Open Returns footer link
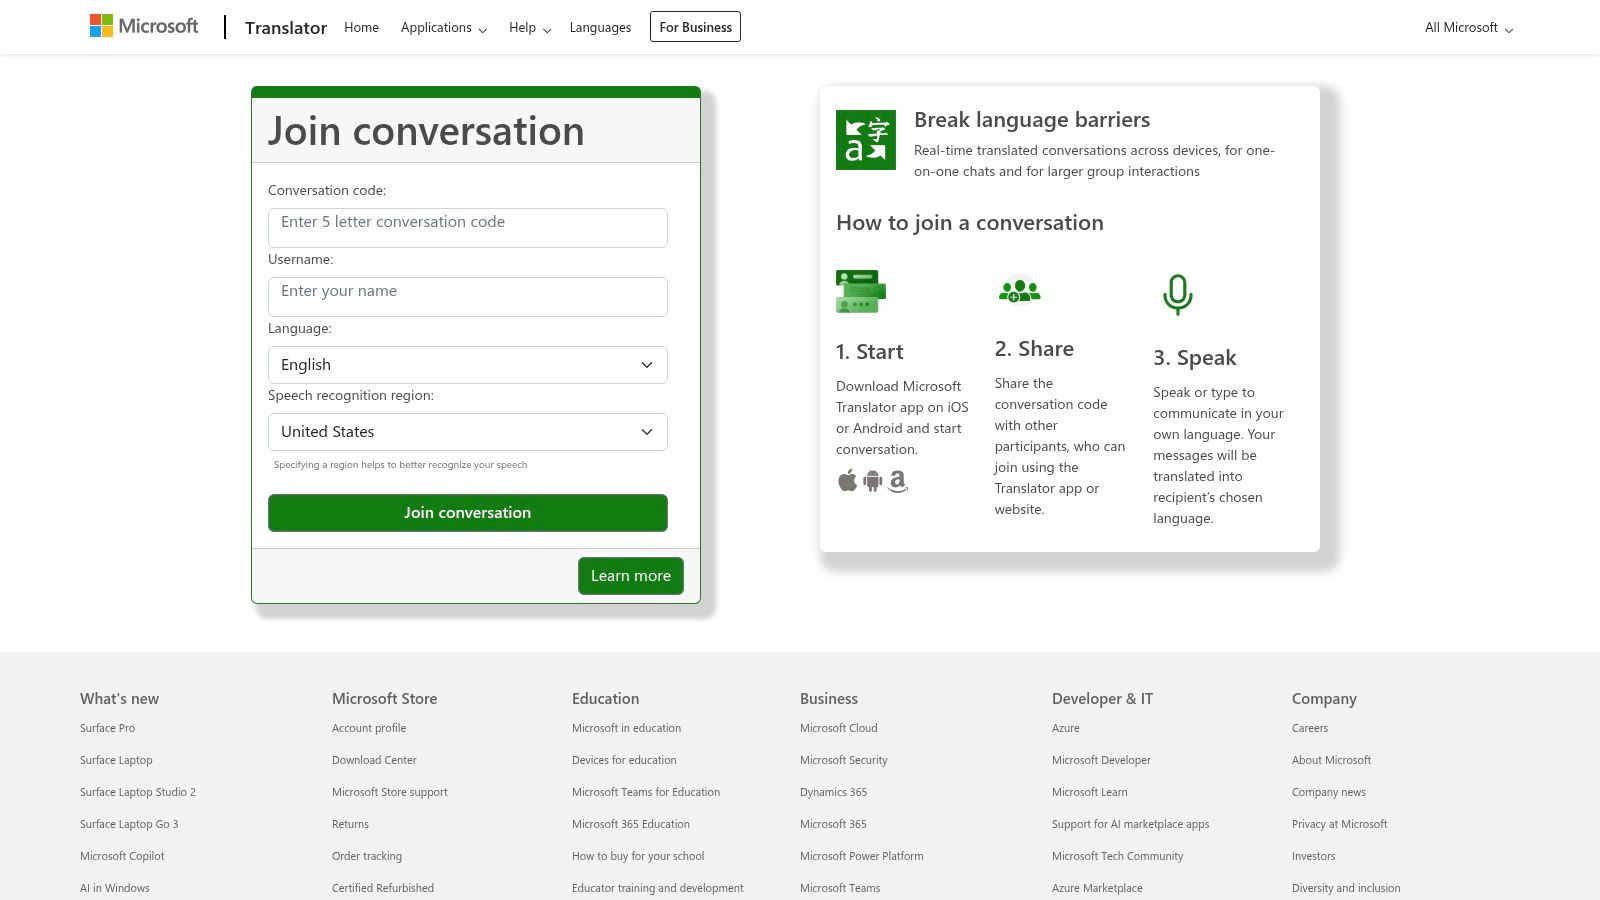This screenshot has width=1600, height=900. point(350,824)
